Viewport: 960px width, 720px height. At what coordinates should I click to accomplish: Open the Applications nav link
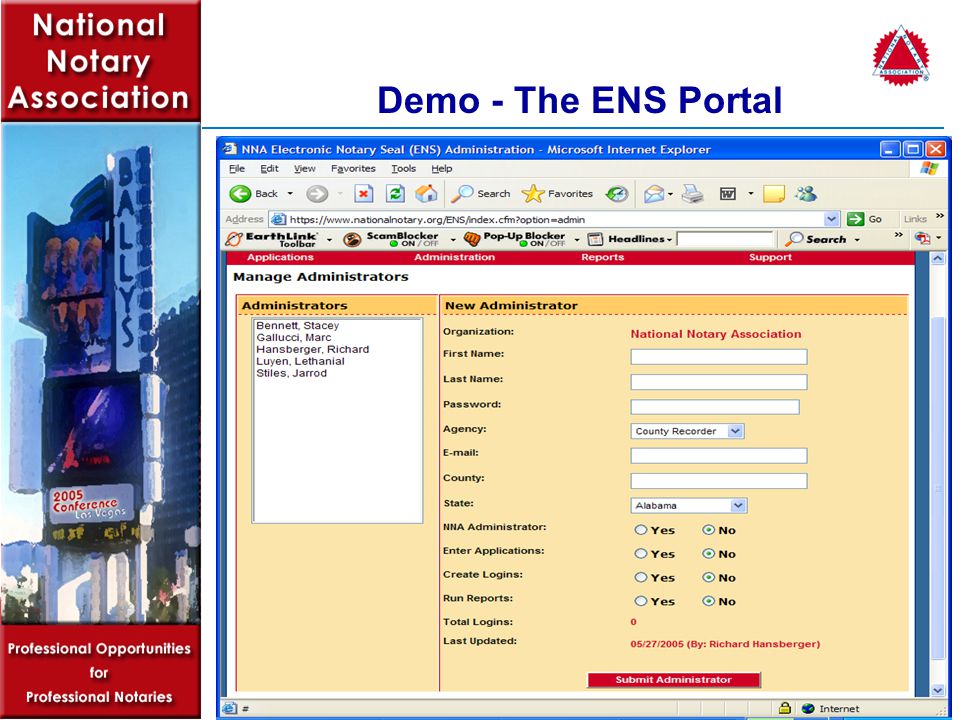coord(280,257)
